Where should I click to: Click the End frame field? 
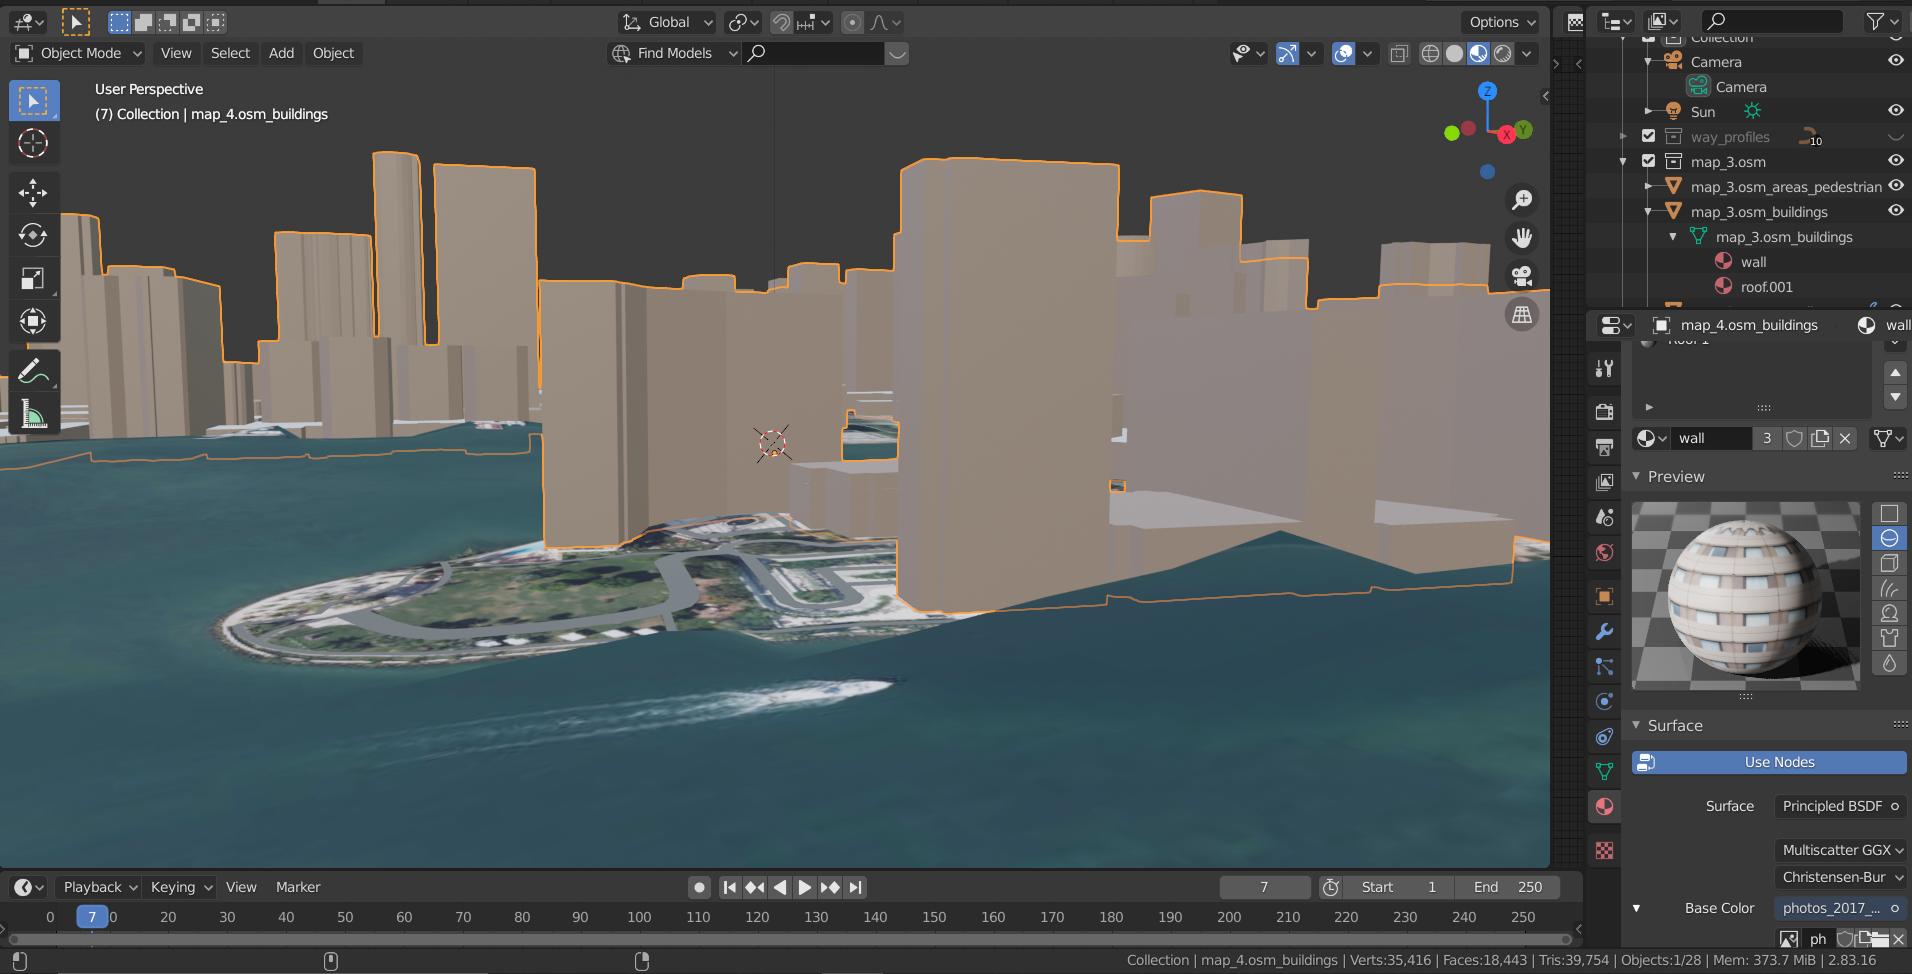point(1509,887)
